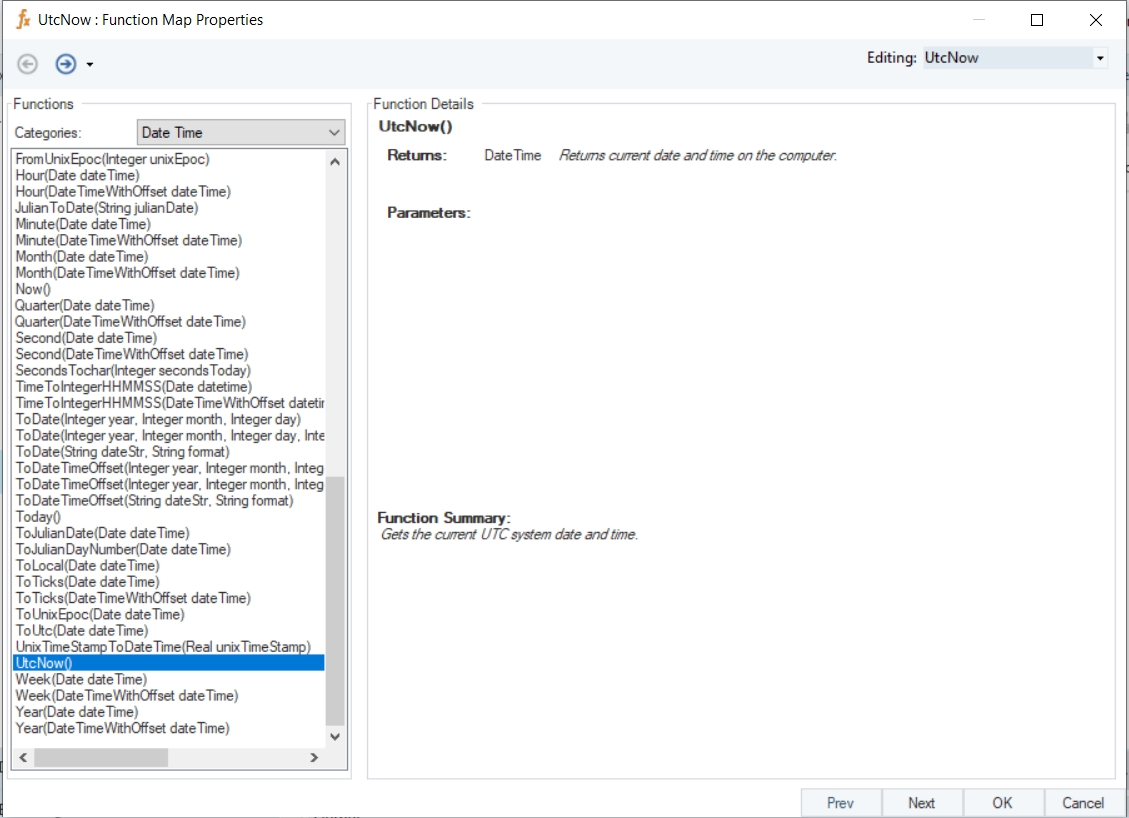Select Today() in the functions list
This screenshot has width=1129, height=818.
38,517
